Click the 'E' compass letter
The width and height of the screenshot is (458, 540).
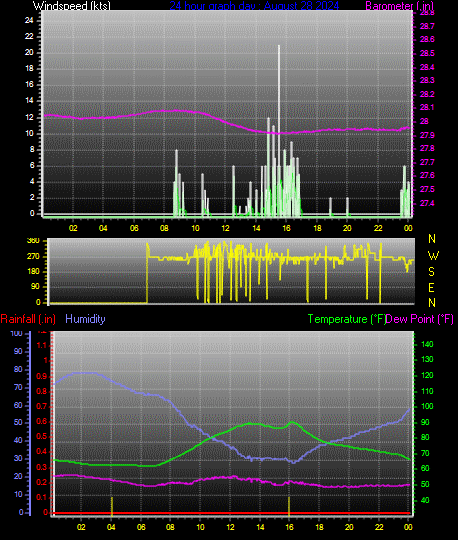tap(431, 288)
